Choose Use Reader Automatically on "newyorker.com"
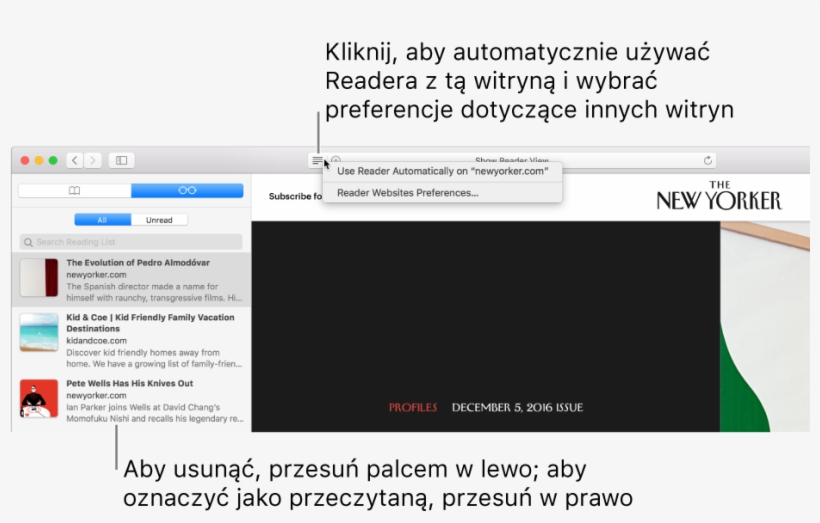820x523 pixels. (x=442, y=171)
